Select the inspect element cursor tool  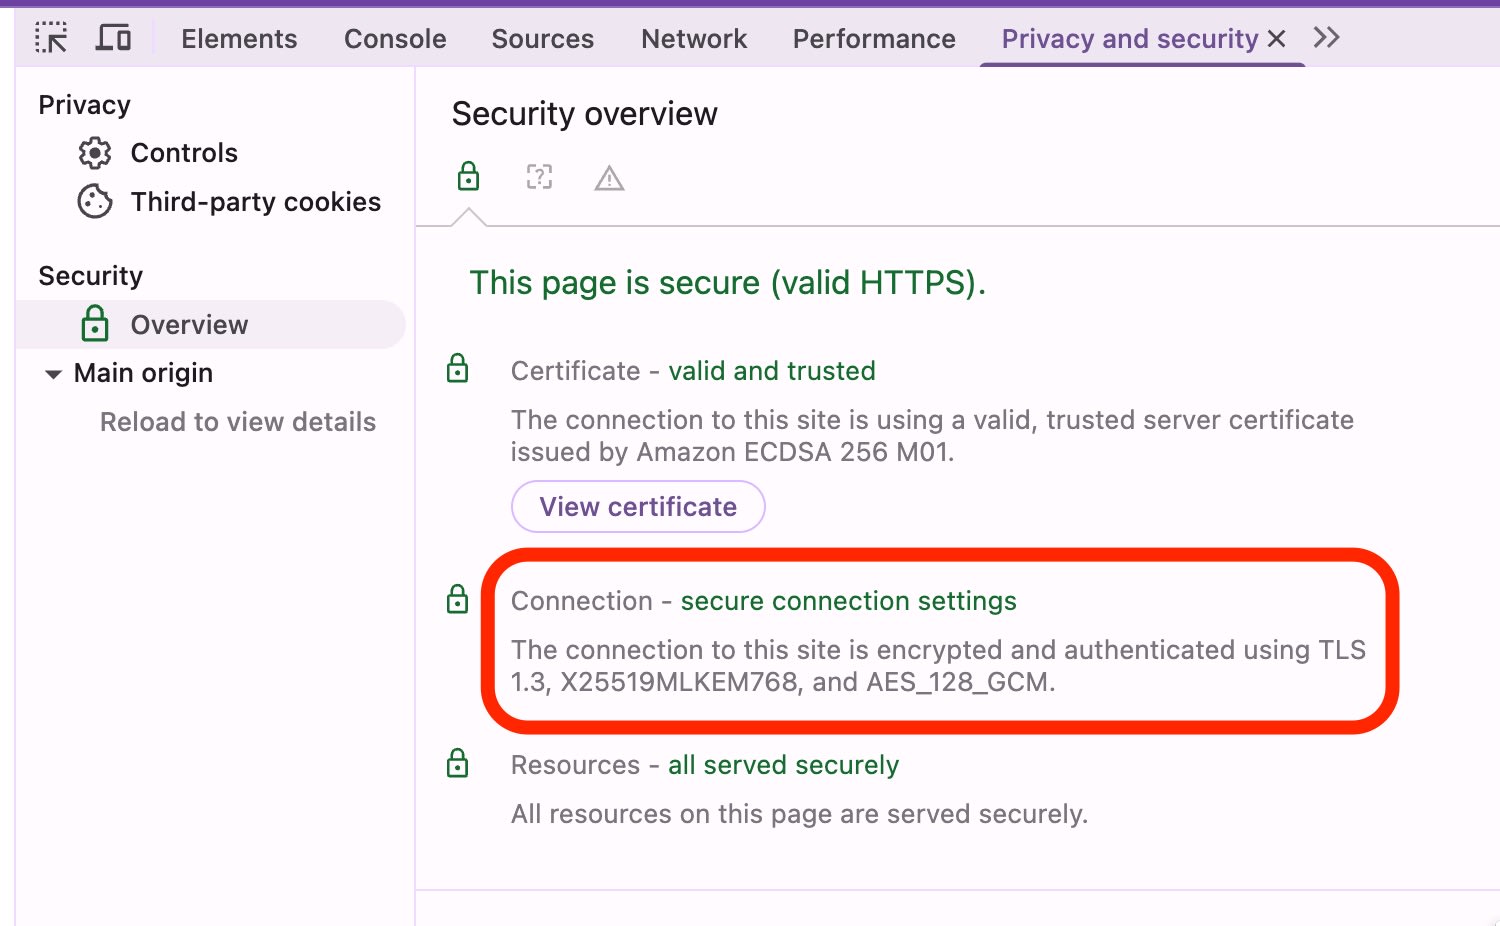coord(50,38)
